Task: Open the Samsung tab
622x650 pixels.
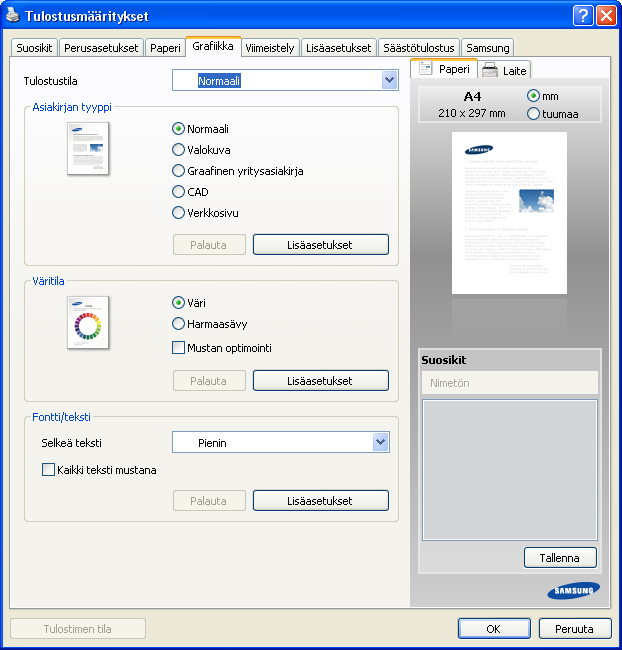Action: (488, 48)
